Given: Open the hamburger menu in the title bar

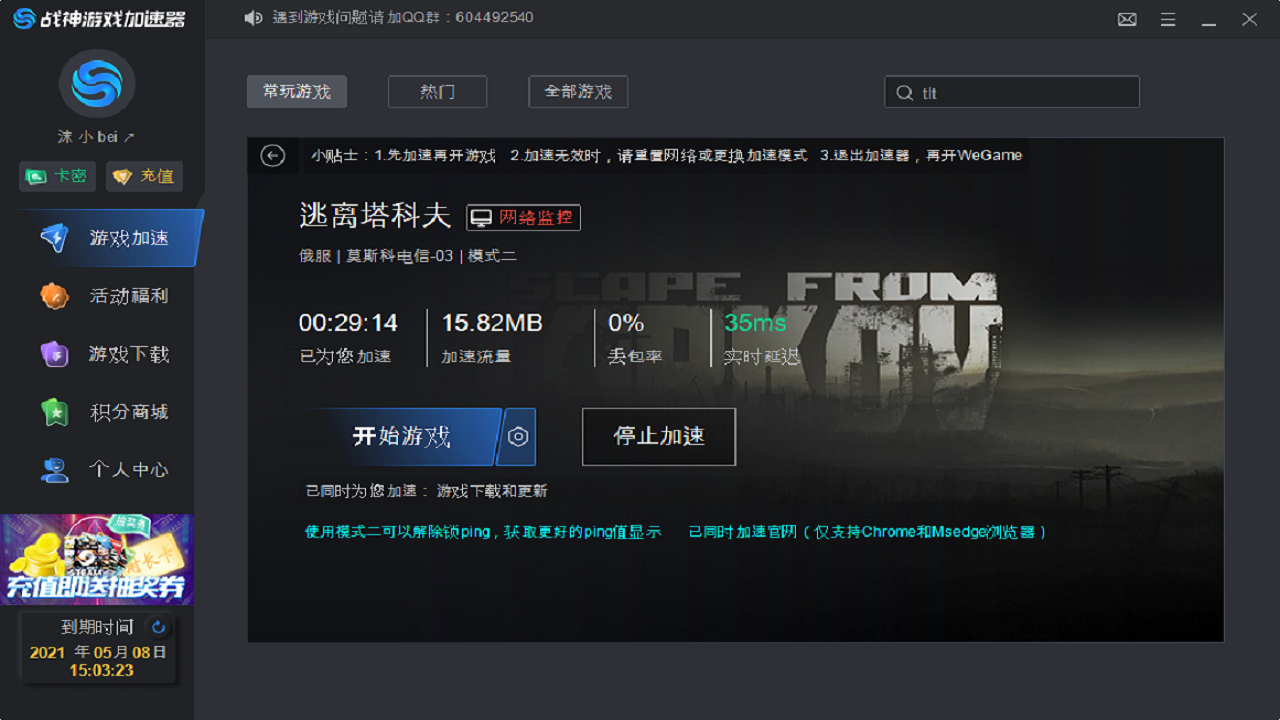Looking at the screenshot, I should point(1168,18).
